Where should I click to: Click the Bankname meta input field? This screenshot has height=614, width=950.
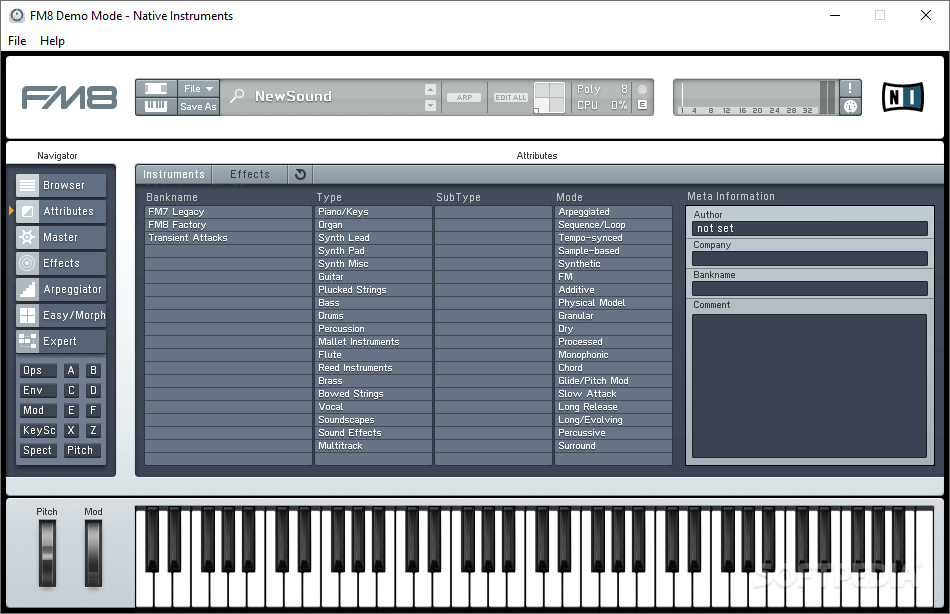(809, 289)
